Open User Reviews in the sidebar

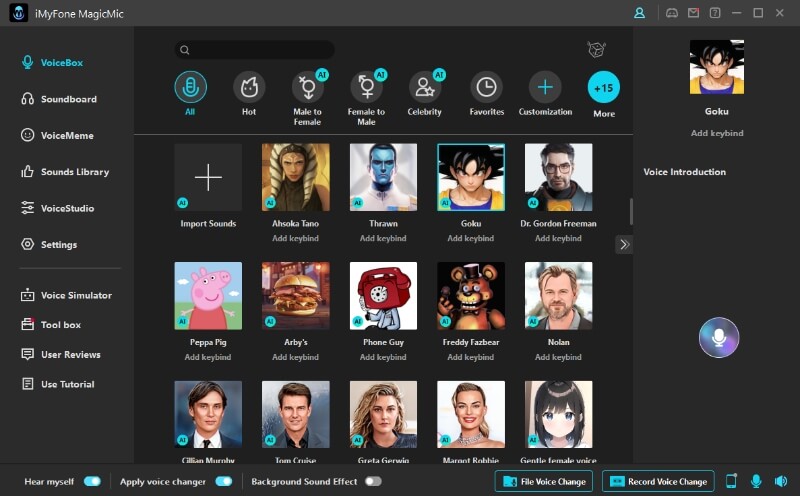tap(60, 354)
